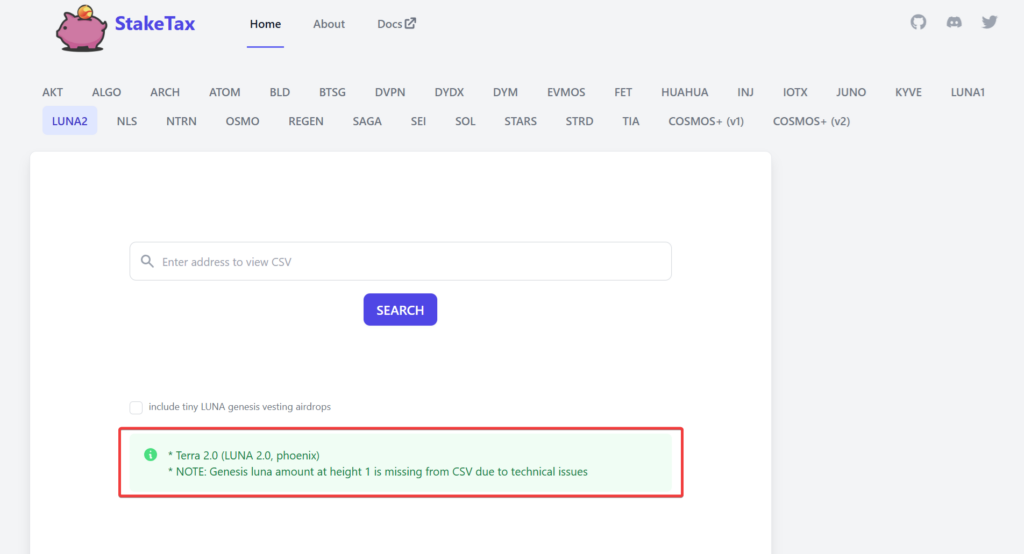The height and width of the screenshot is (554, 1024).
Task: Select the KYVE chain tab
Action: click(908, 92)
